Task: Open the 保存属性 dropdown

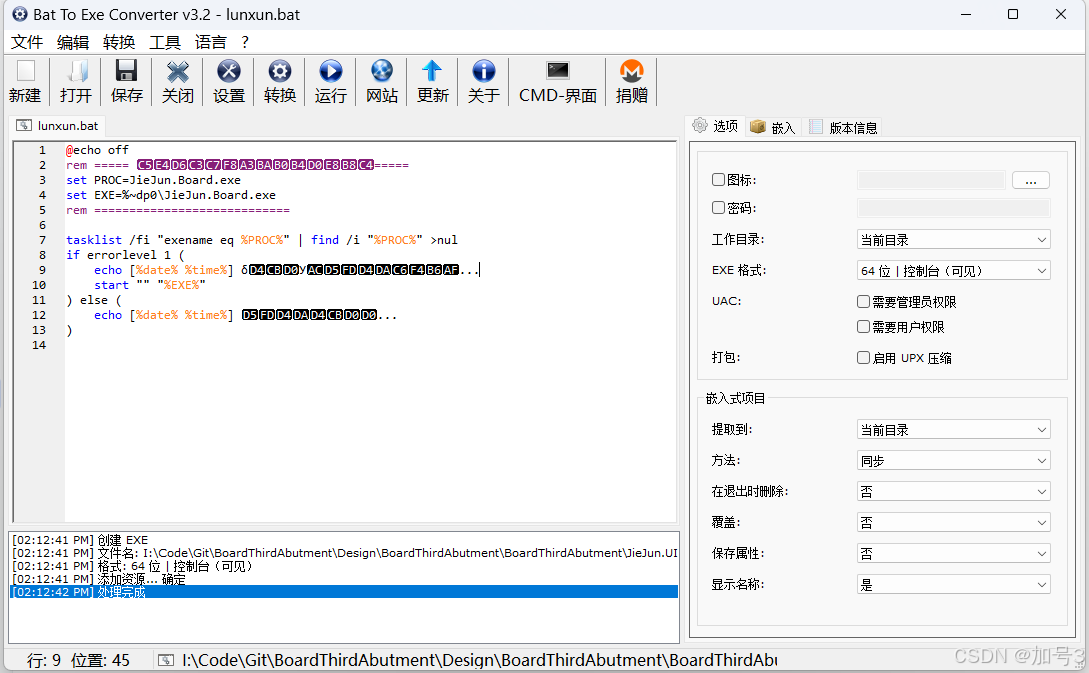Action: (954, 554)
